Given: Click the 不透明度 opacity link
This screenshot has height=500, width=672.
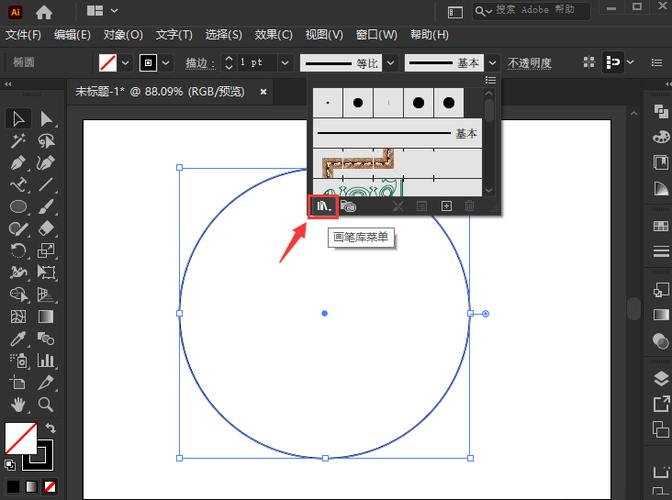Looking at the screenshot, I should 529,62.
